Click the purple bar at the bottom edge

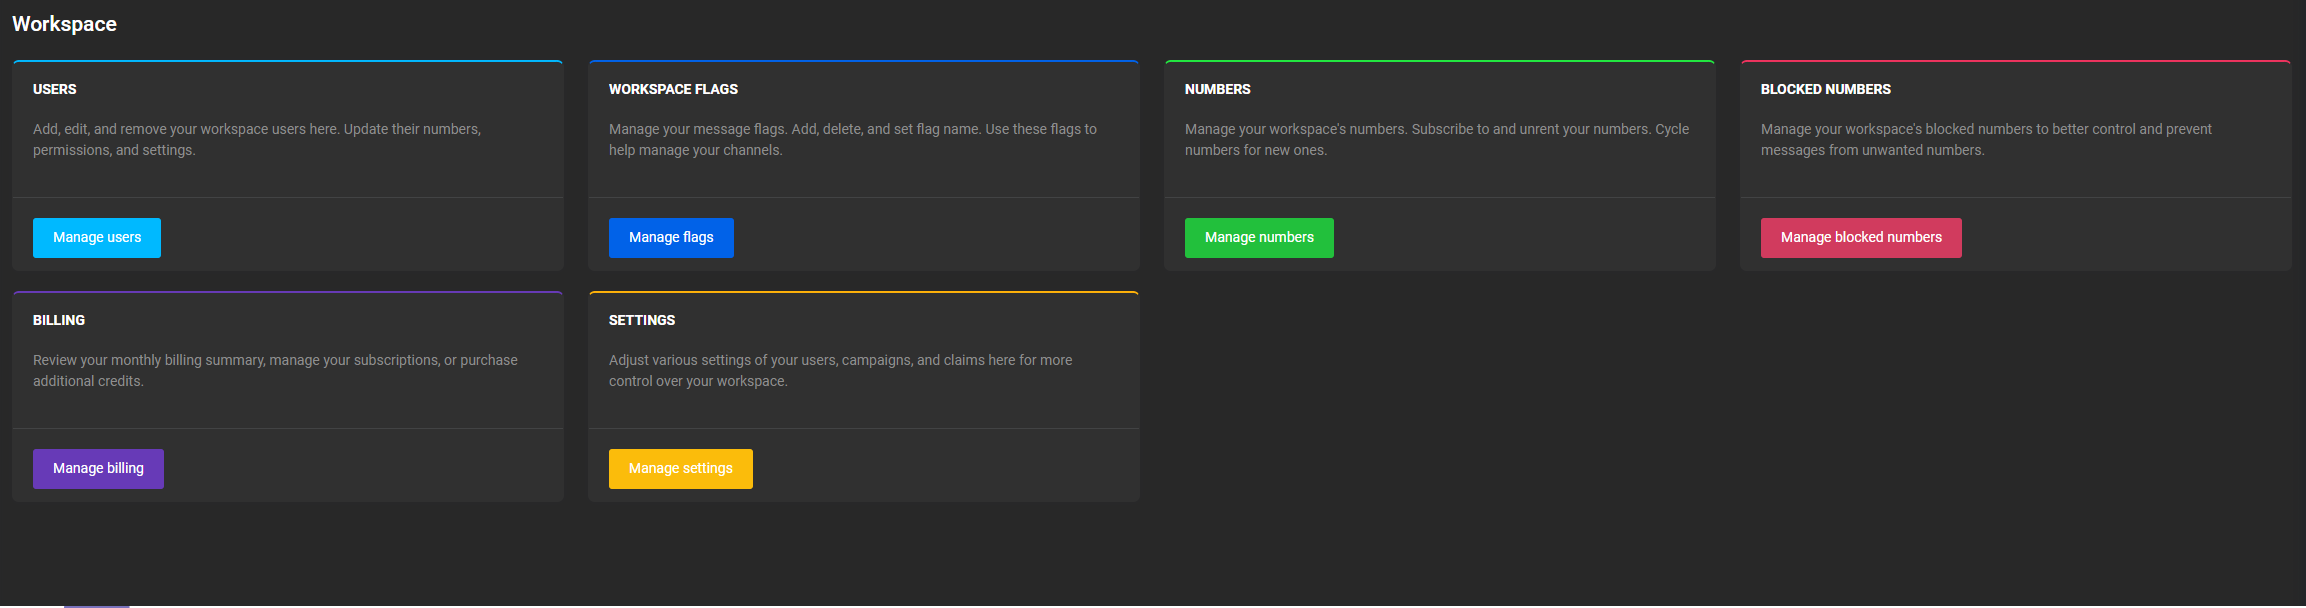click(96, 605)
